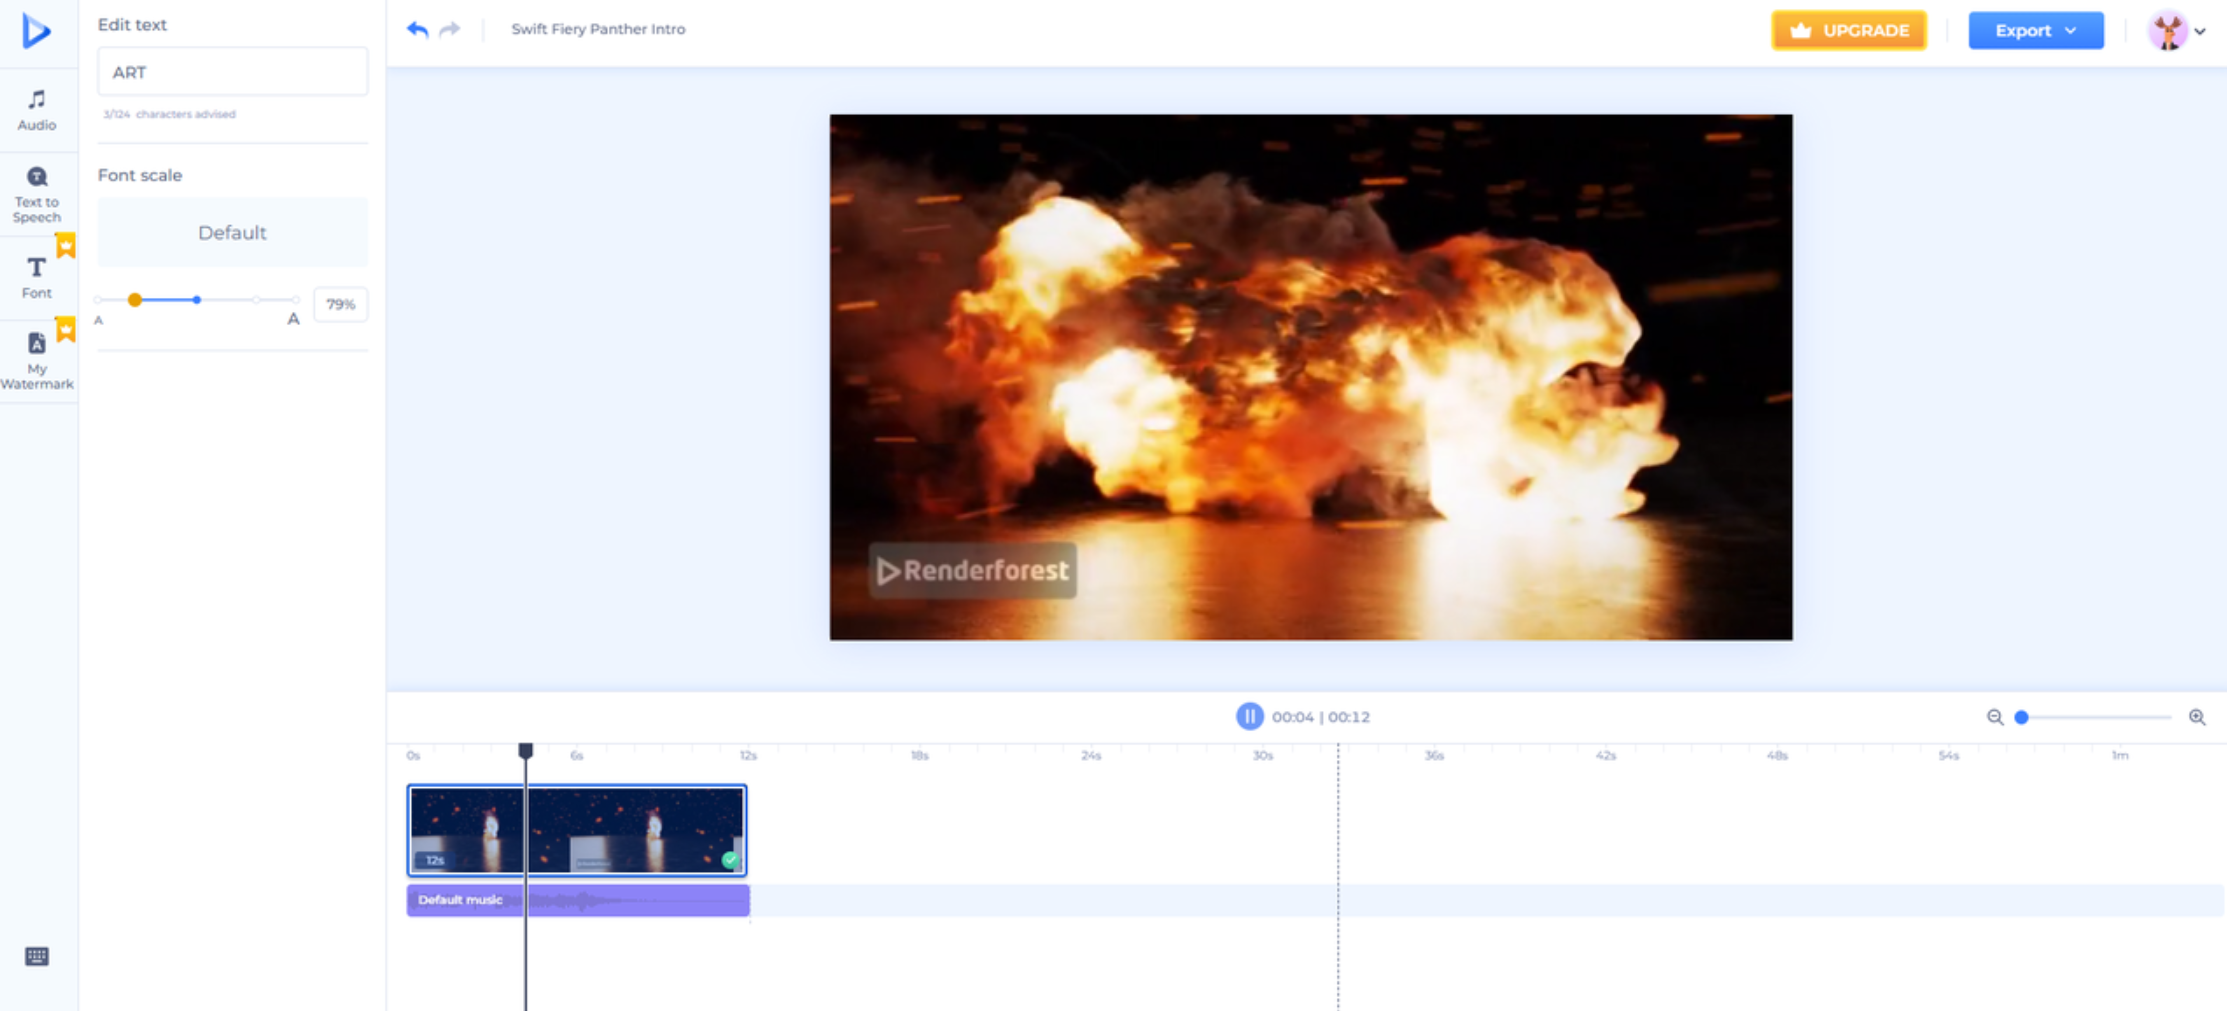Click the orange font scale slider handle
Screen dimensions: 2227x1011
pos(135,300)
